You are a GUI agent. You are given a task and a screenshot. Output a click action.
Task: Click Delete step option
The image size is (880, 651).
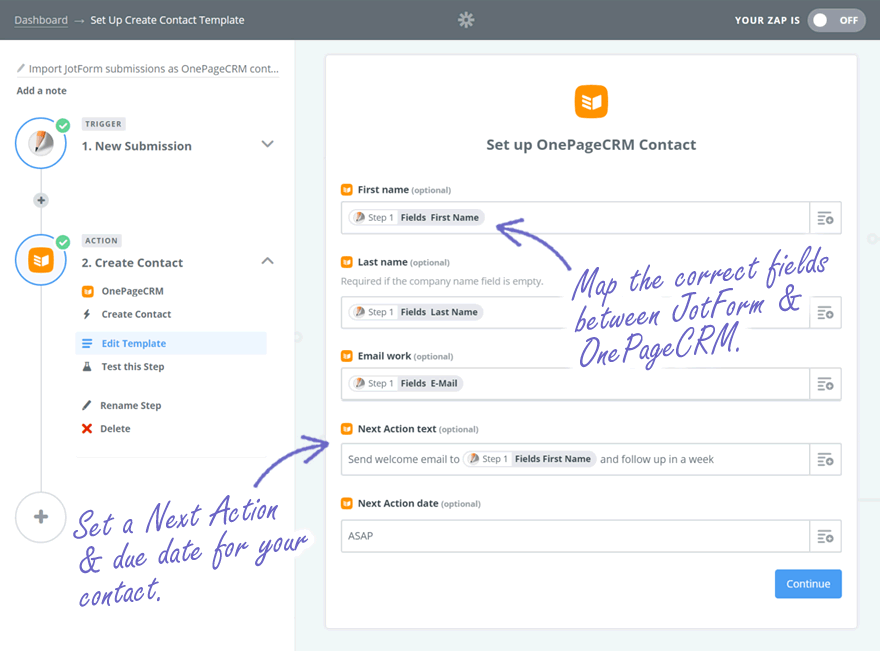pos(115,428)
